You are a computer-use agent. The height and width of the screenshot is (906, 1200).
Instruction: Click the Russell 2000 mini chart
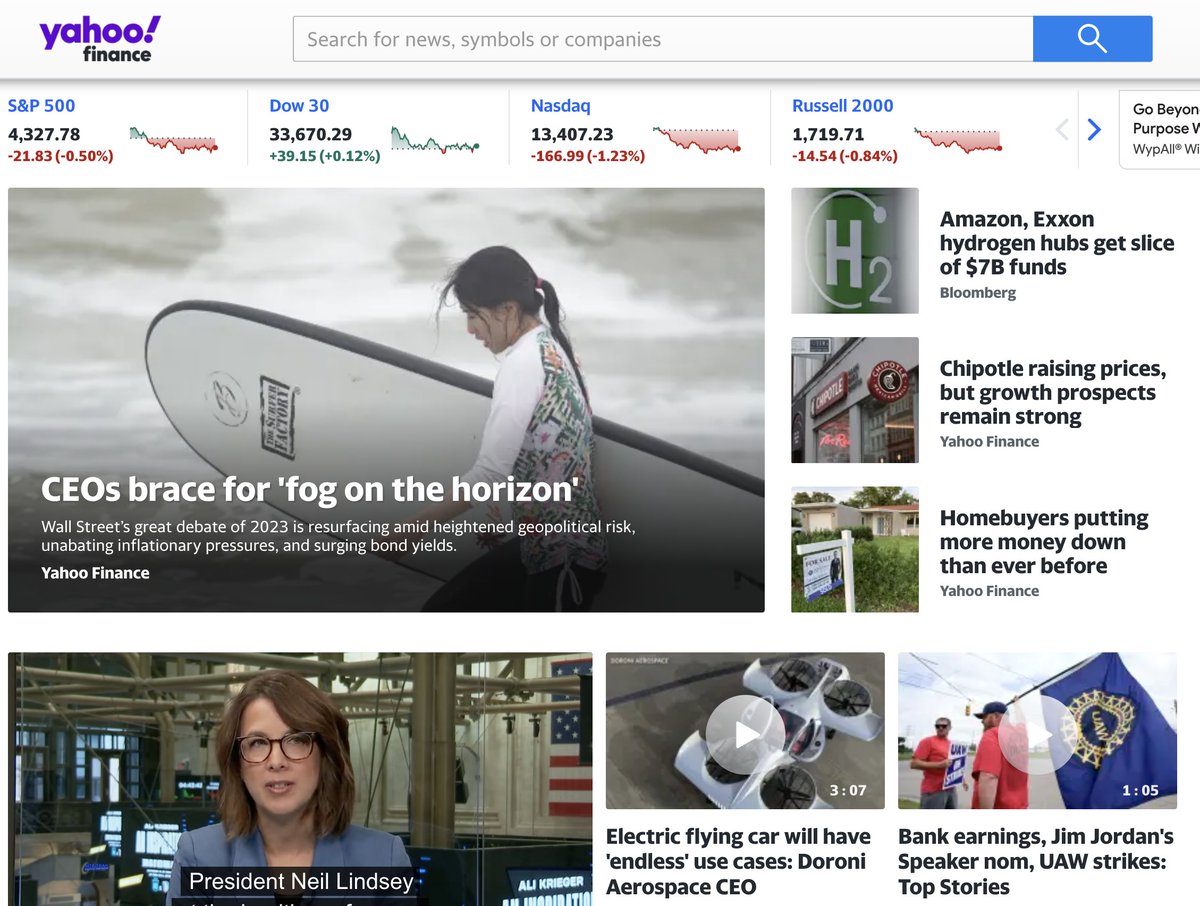point(958,140)
